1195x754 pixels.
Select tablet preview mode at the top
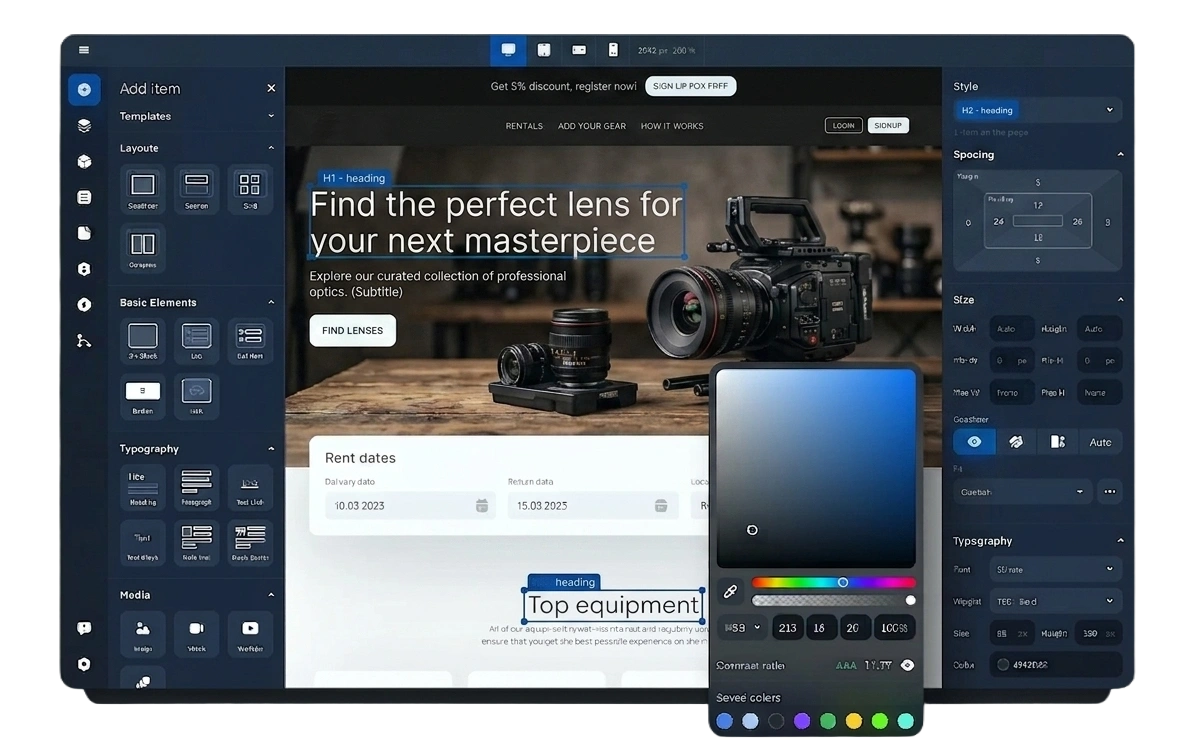(543, 49)
